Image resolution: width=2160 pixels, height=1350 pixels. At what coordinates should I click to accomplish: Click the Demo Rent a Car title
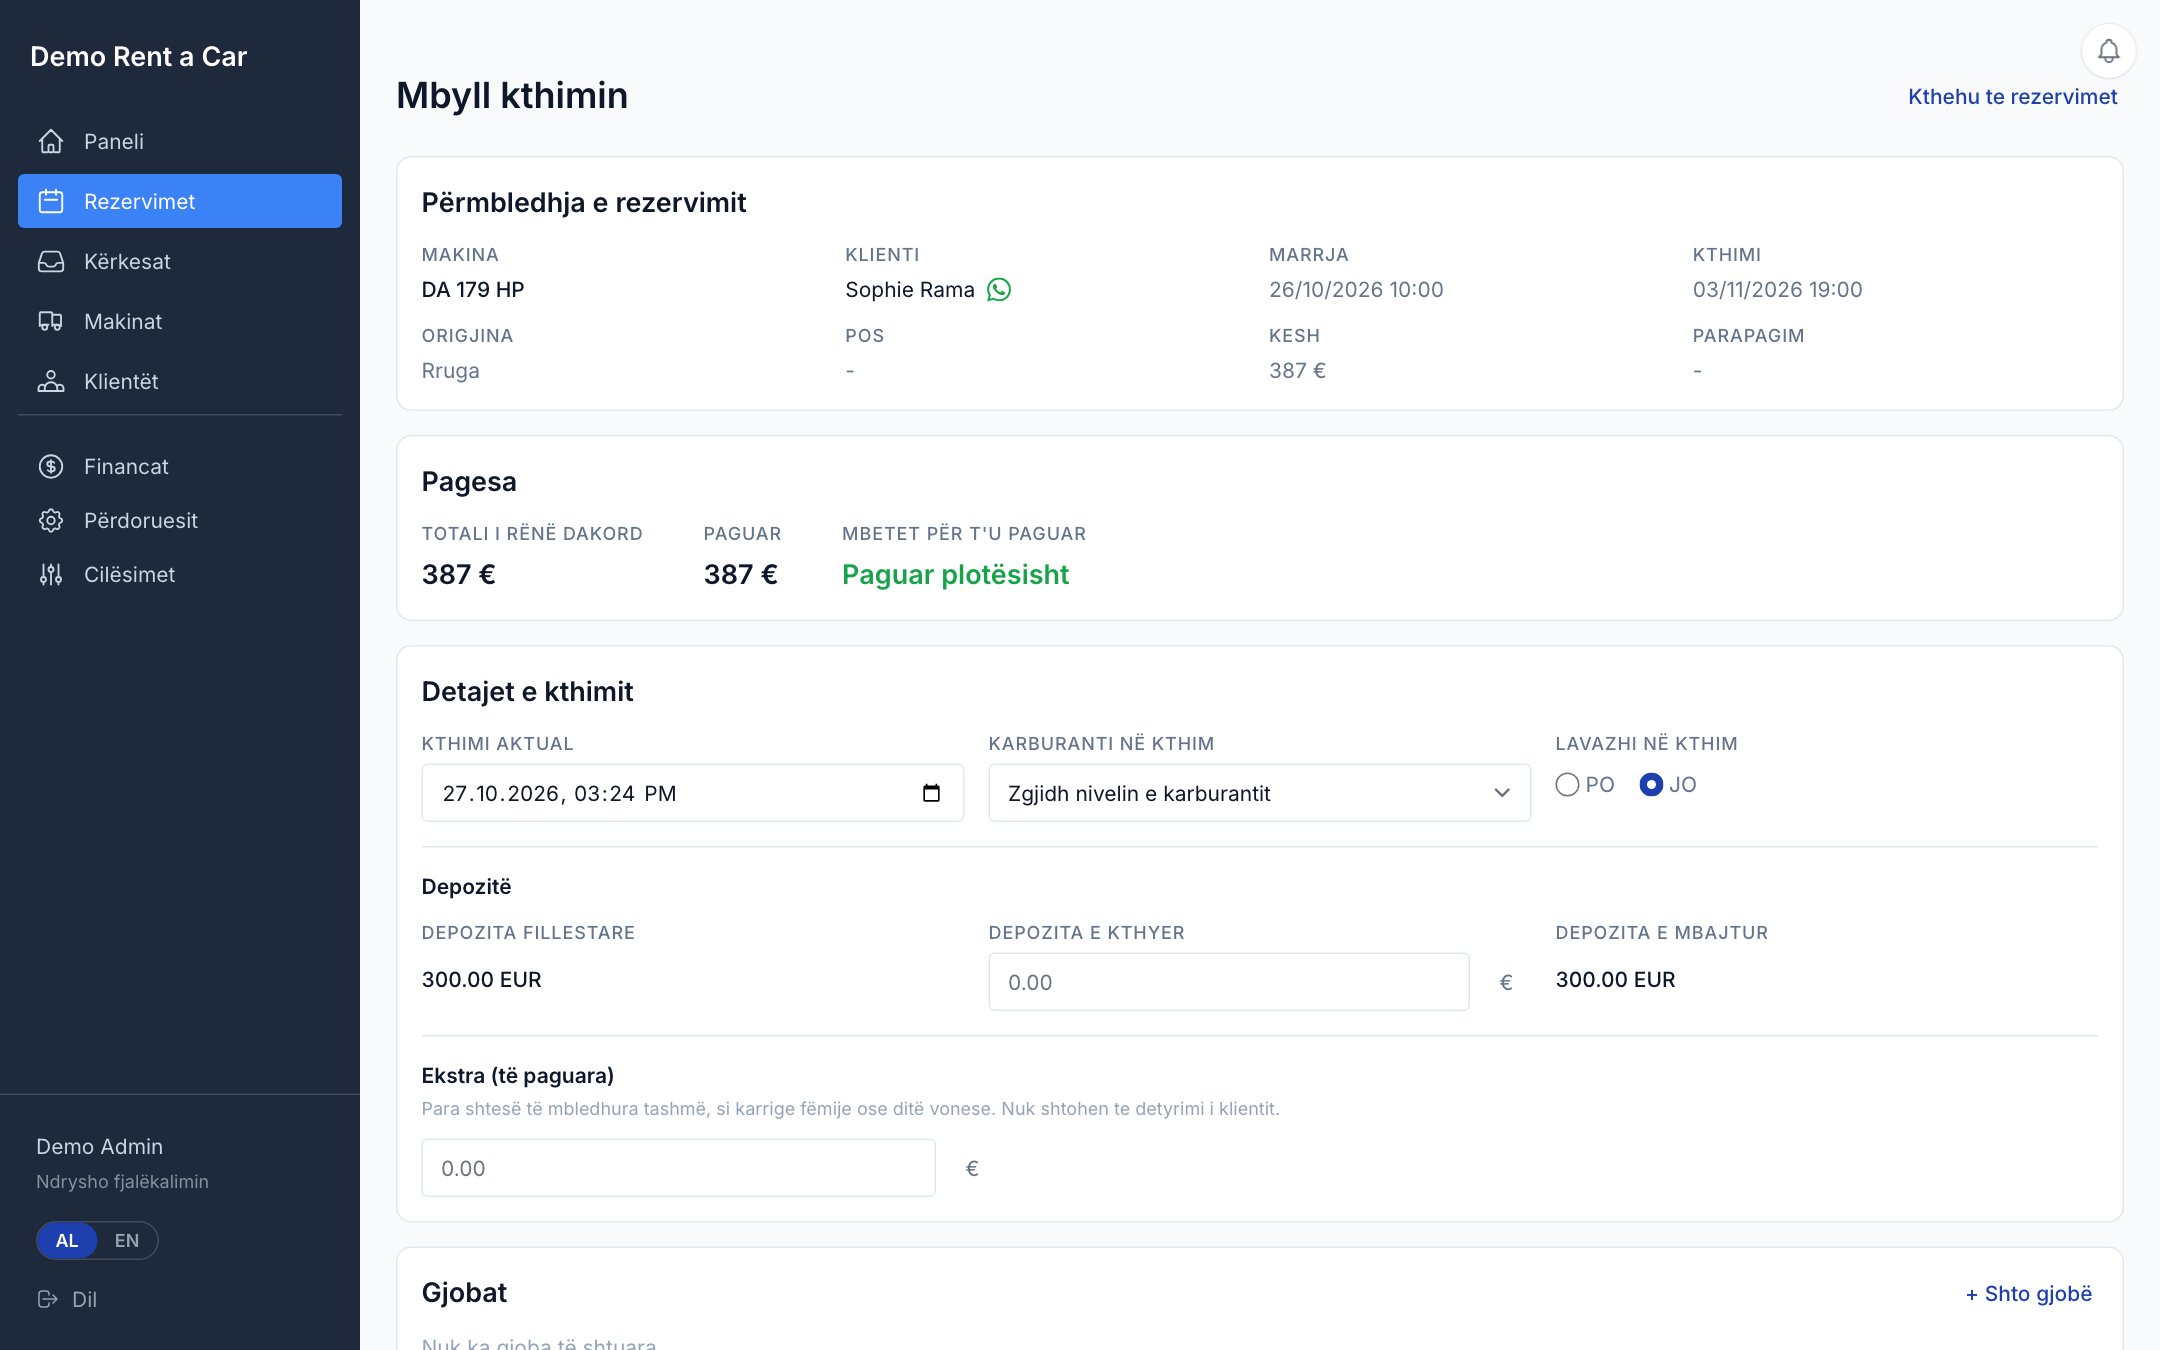138,57
